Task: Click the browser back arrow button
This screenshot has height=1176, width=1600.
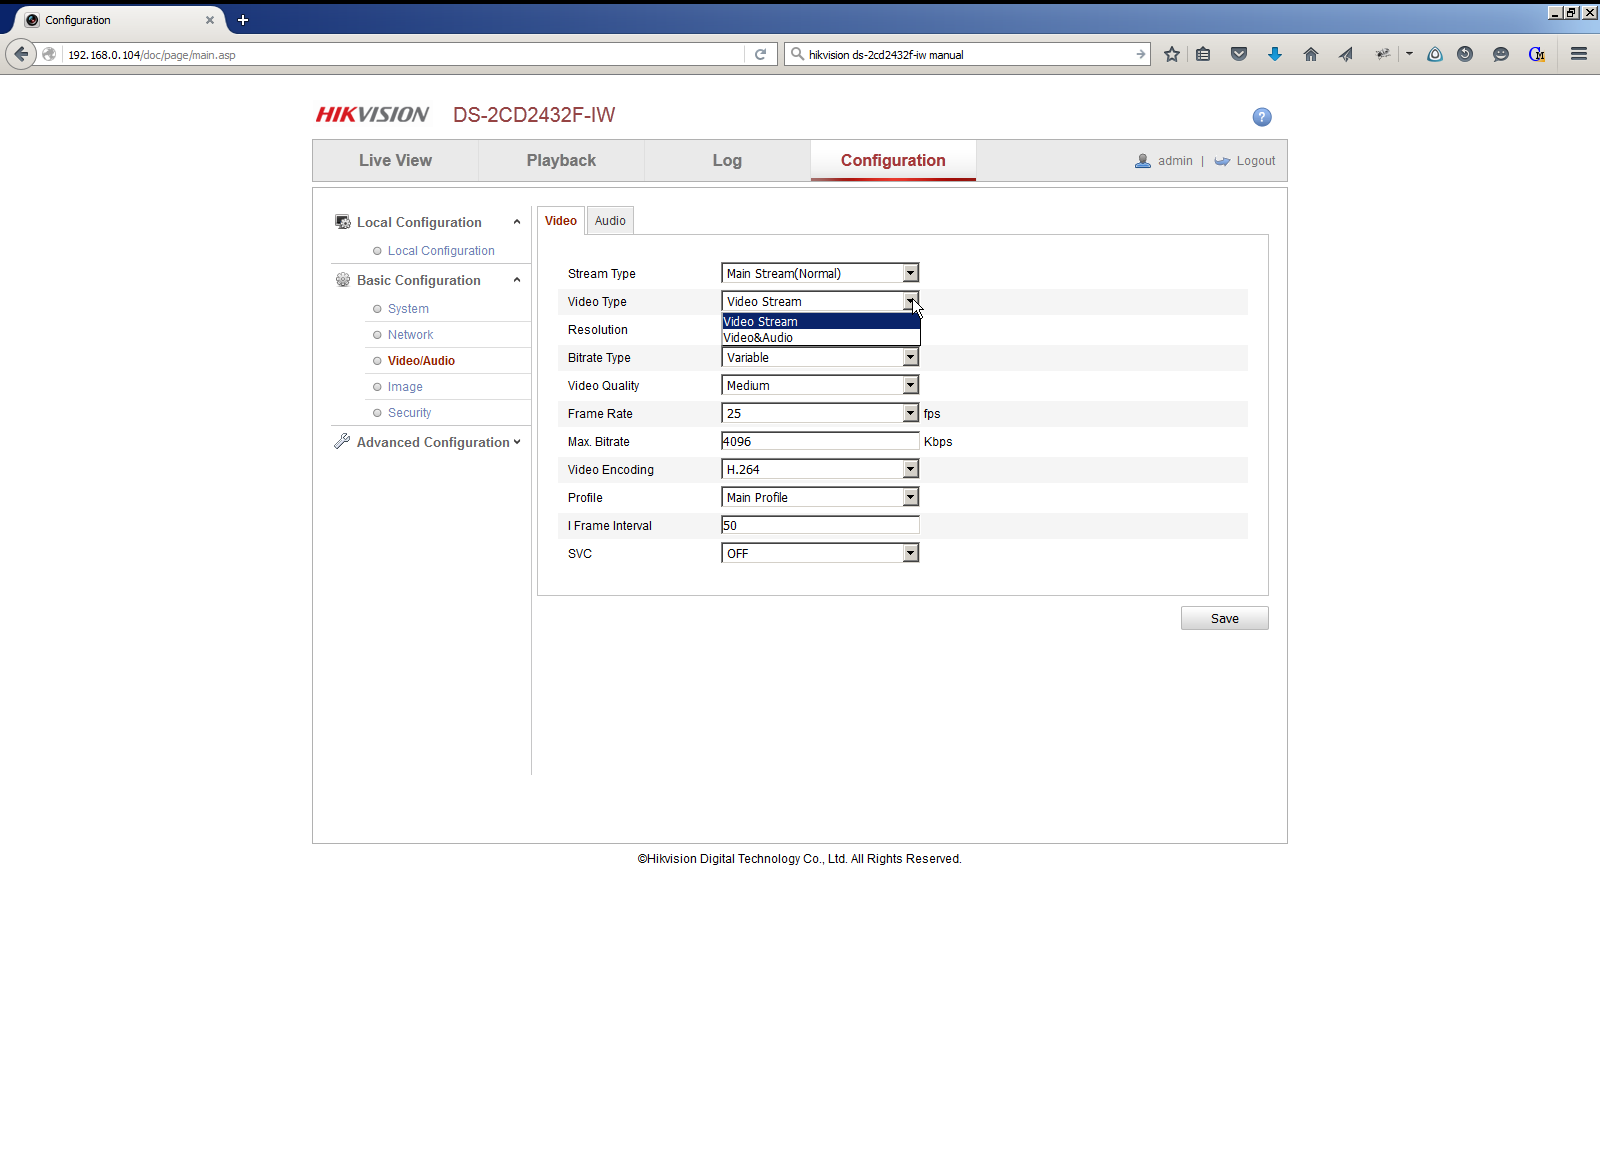Action: click(21, 54)
